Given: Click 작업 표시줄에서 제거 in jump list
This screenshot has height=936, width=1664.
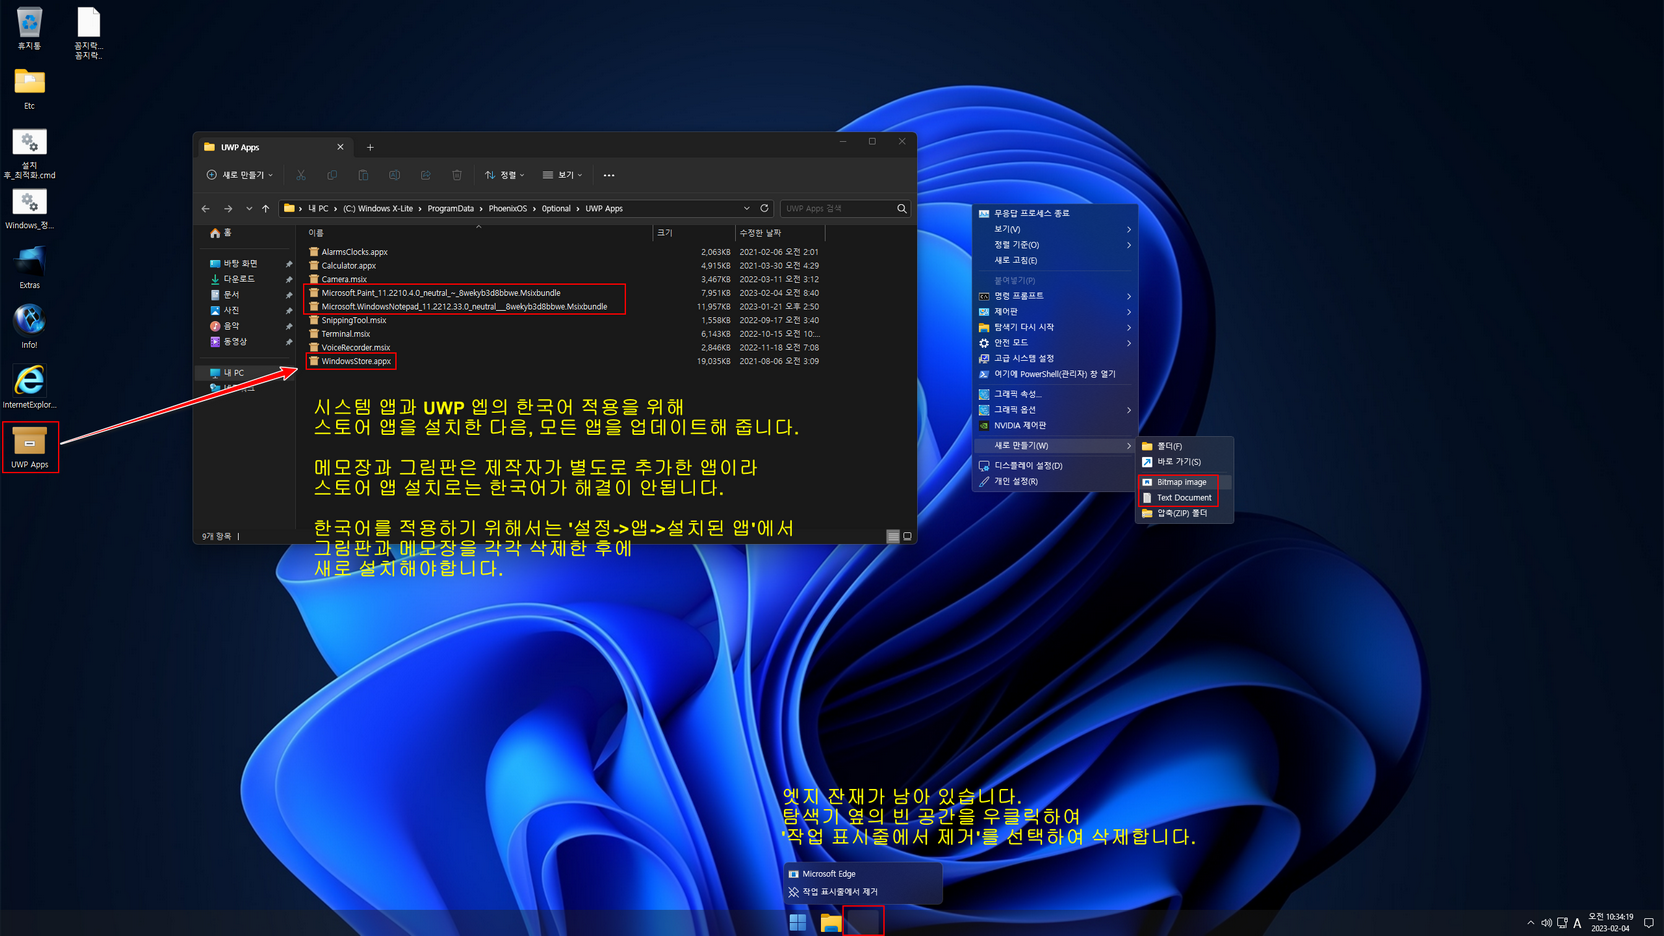Looking at the screenshot, I should [x=862, y=891].
